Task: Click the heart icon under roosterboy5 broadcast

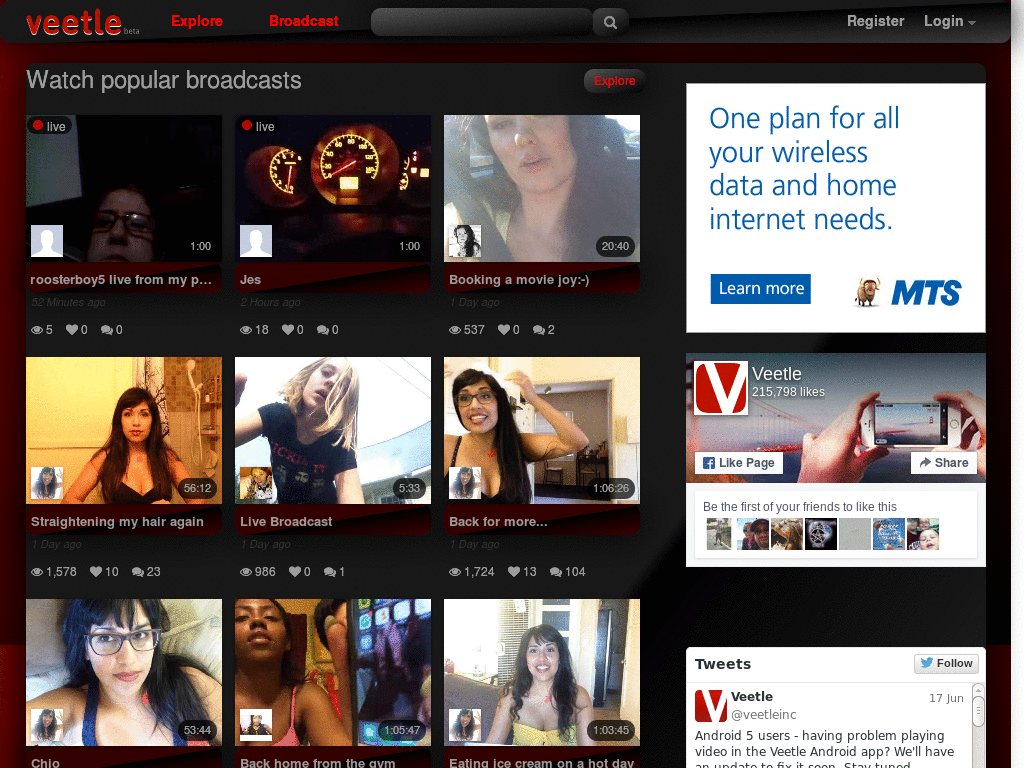Action: pos(72,329)
